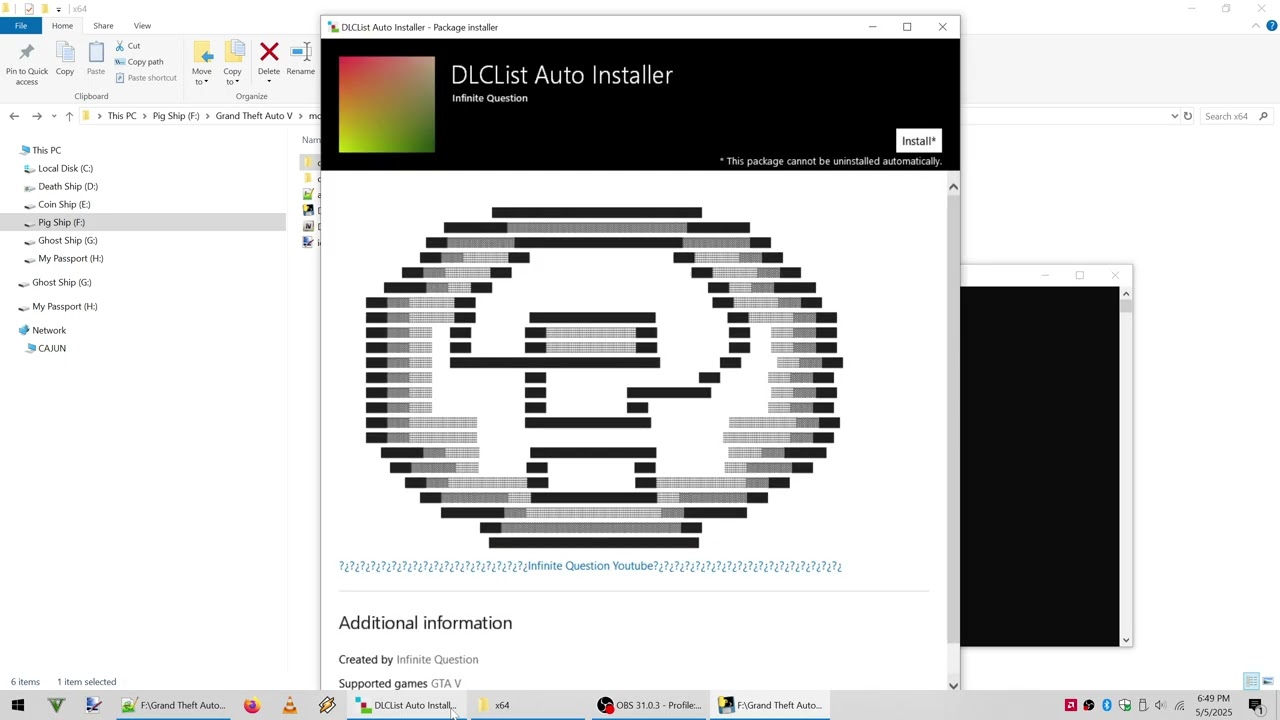Click the Forward navigation arrow in Explorer

coord(37,116)
